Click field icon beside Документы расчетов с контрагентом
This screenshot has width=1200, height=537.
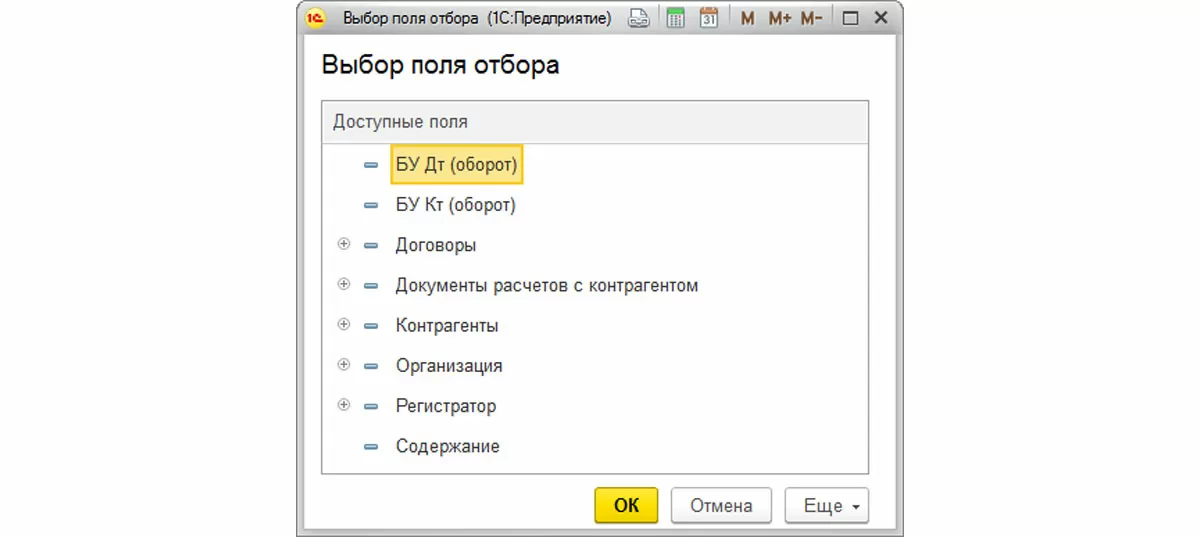[371, 286]
